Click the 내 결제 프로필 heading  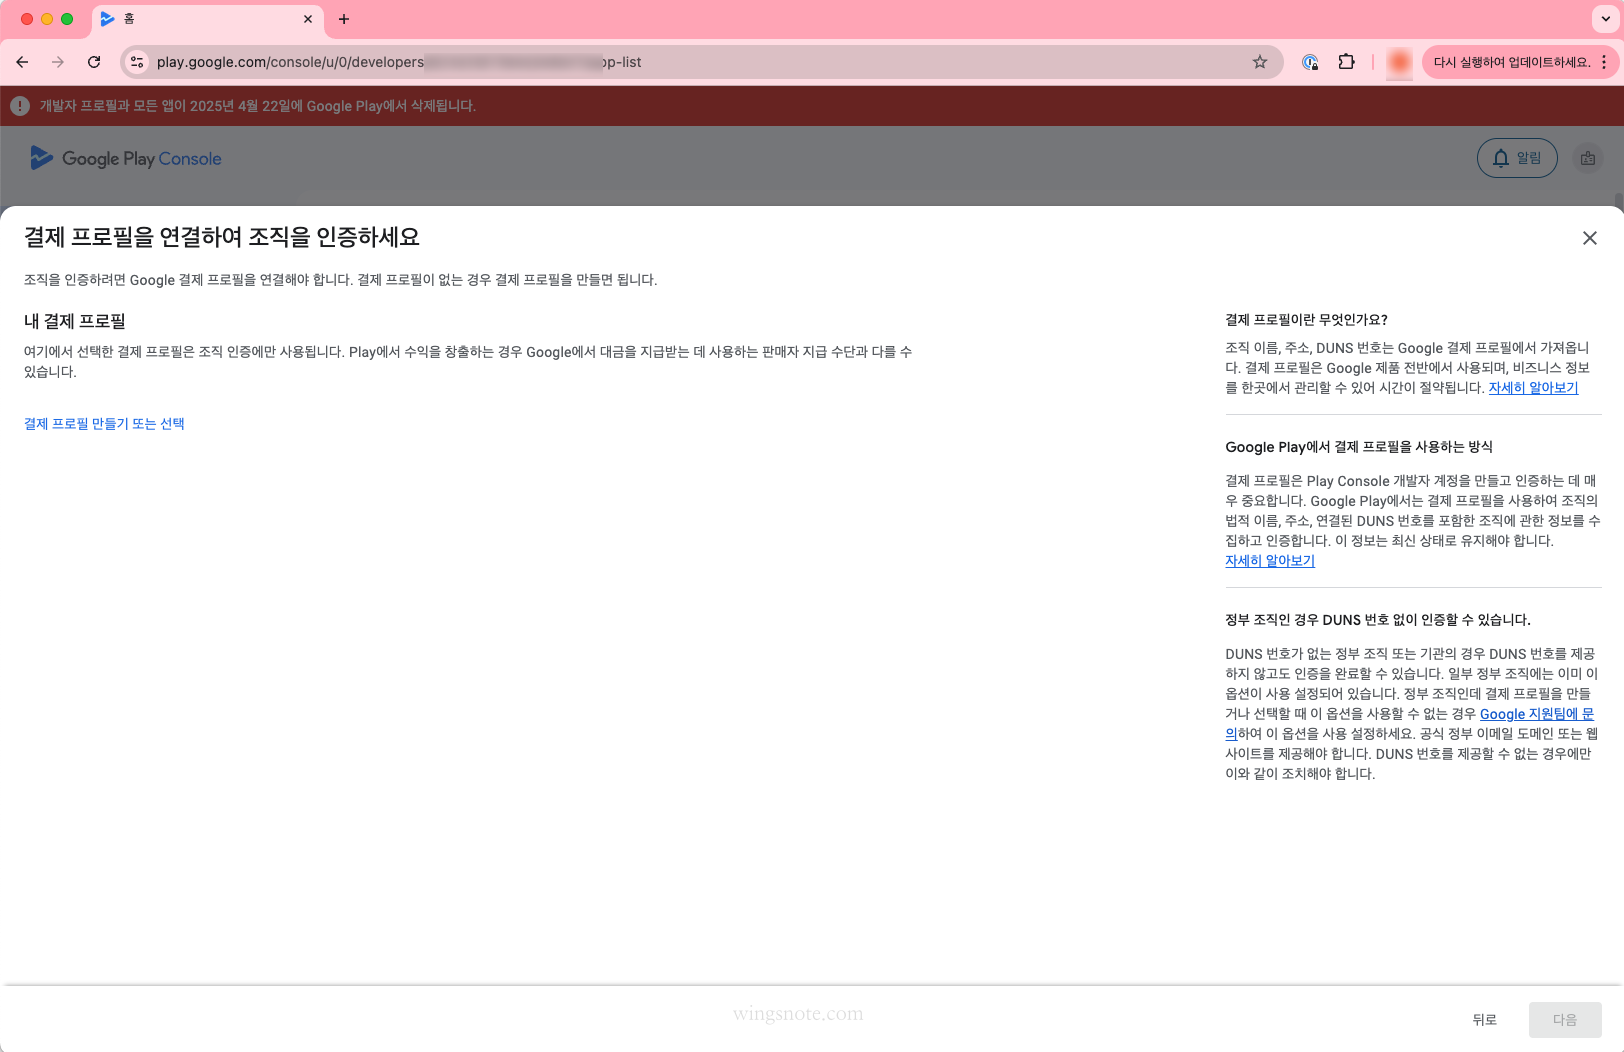75,321
